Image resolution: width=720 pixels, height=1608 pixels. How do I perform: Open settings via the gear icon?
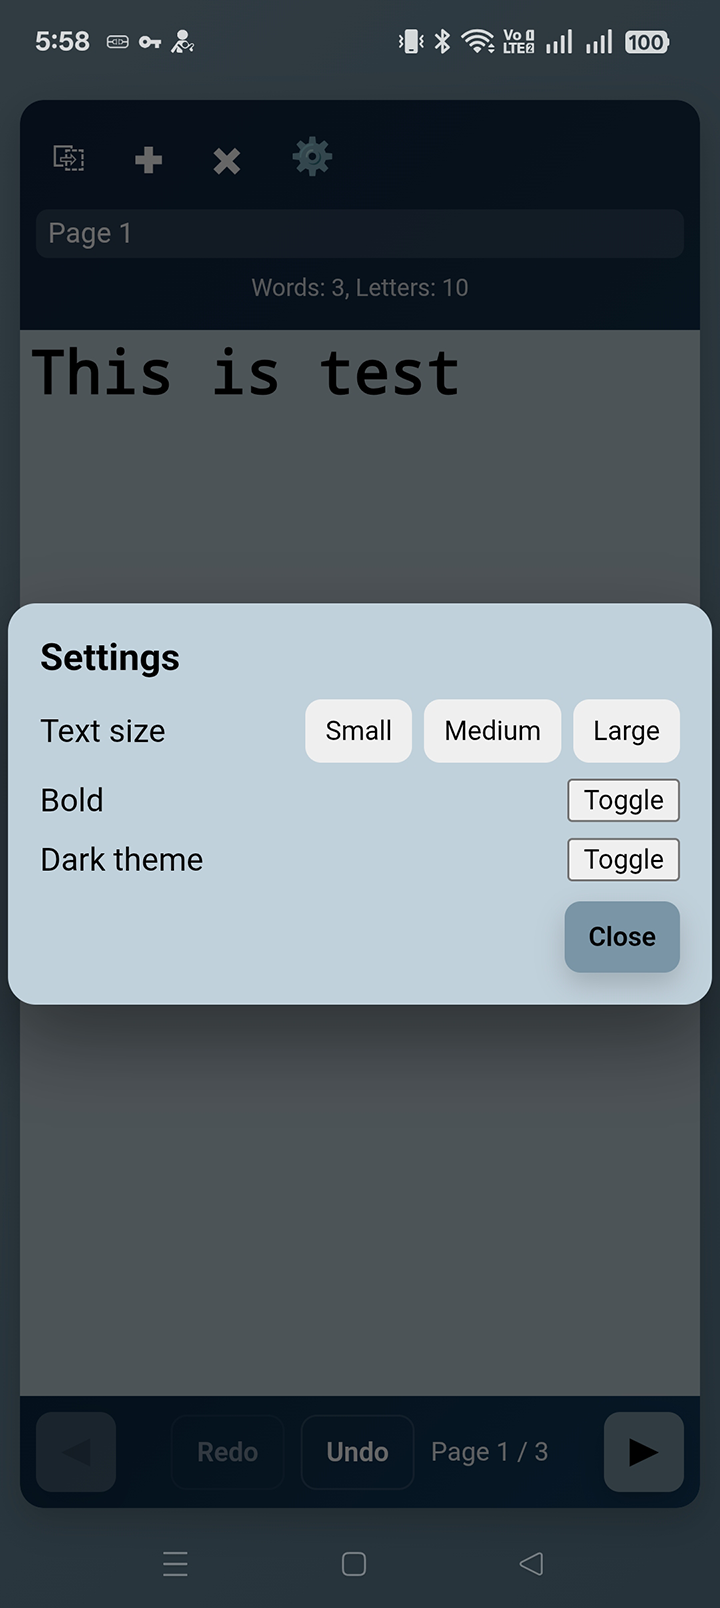(x=312, y=158)
